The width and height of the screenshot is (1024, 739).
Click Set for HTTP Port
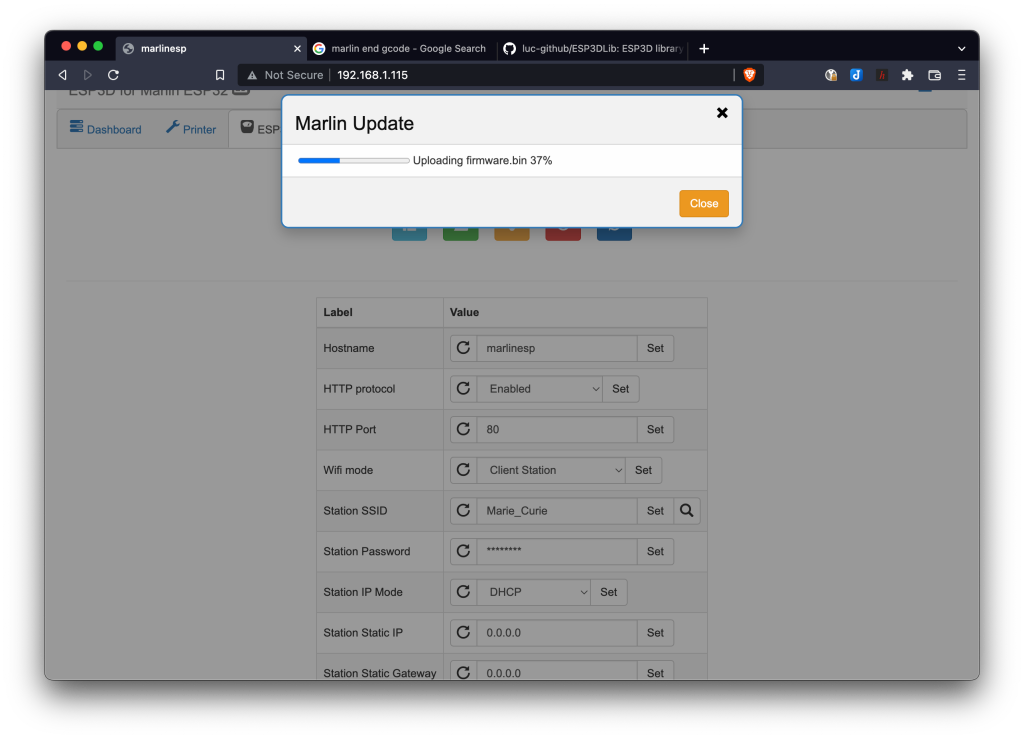tap(655, 429)
